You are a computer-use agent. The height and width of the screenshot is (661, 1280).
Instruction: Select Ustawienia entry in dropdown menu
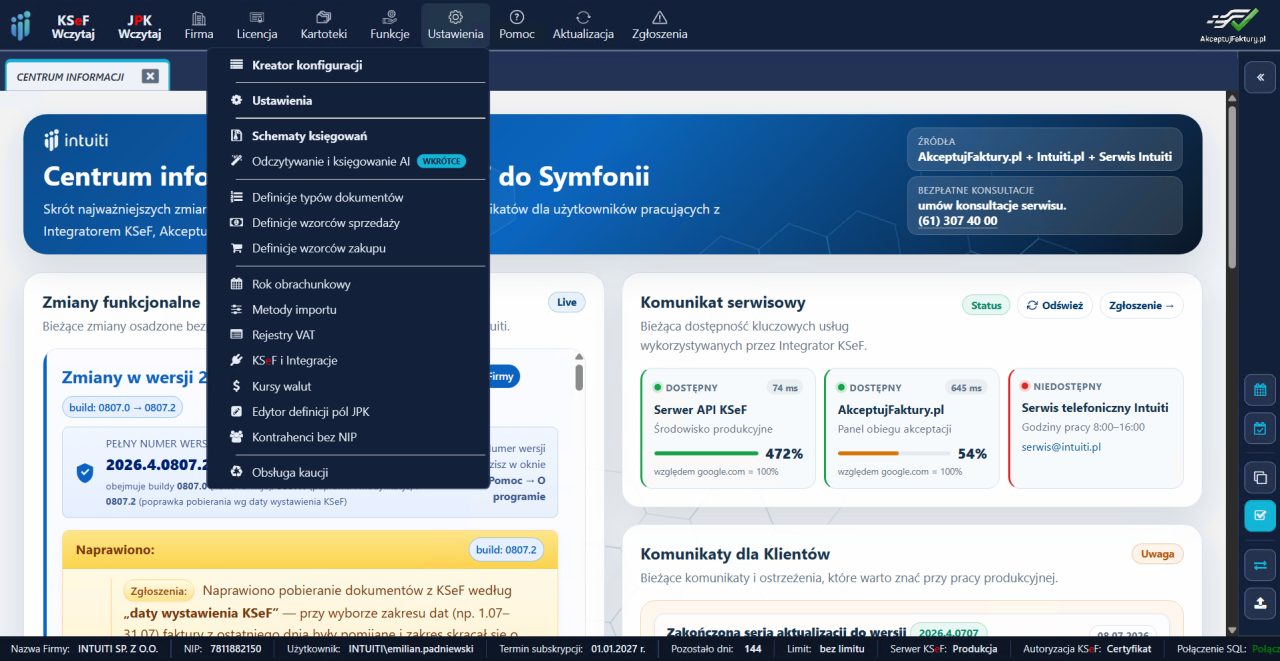347,100
